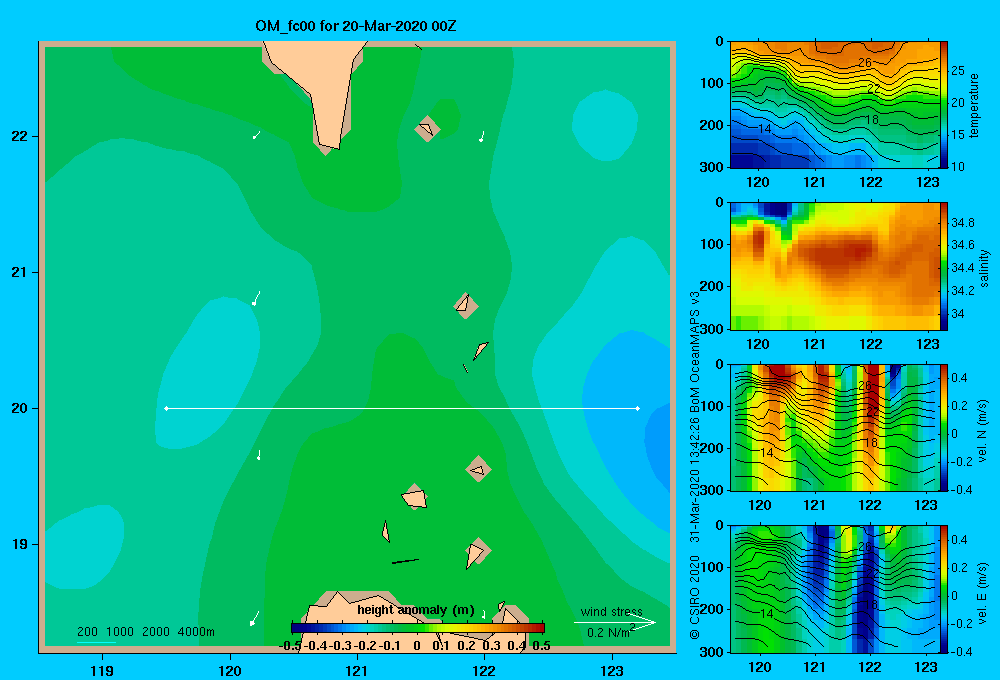Click the height anomaly colorbar
This screenshot has width=1000, height=680.
[418, 628]
